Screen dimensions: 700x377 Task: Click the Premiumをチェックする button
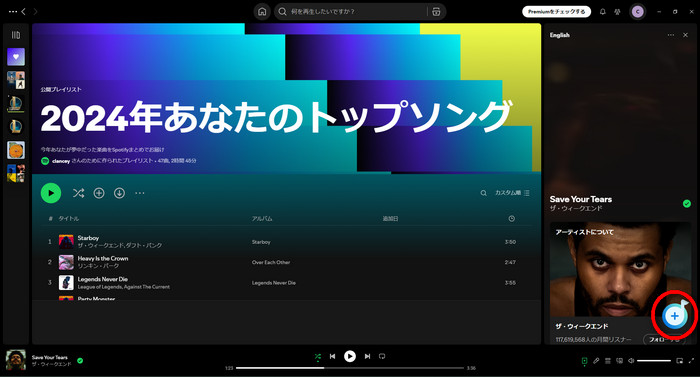(x=556, y=12)
